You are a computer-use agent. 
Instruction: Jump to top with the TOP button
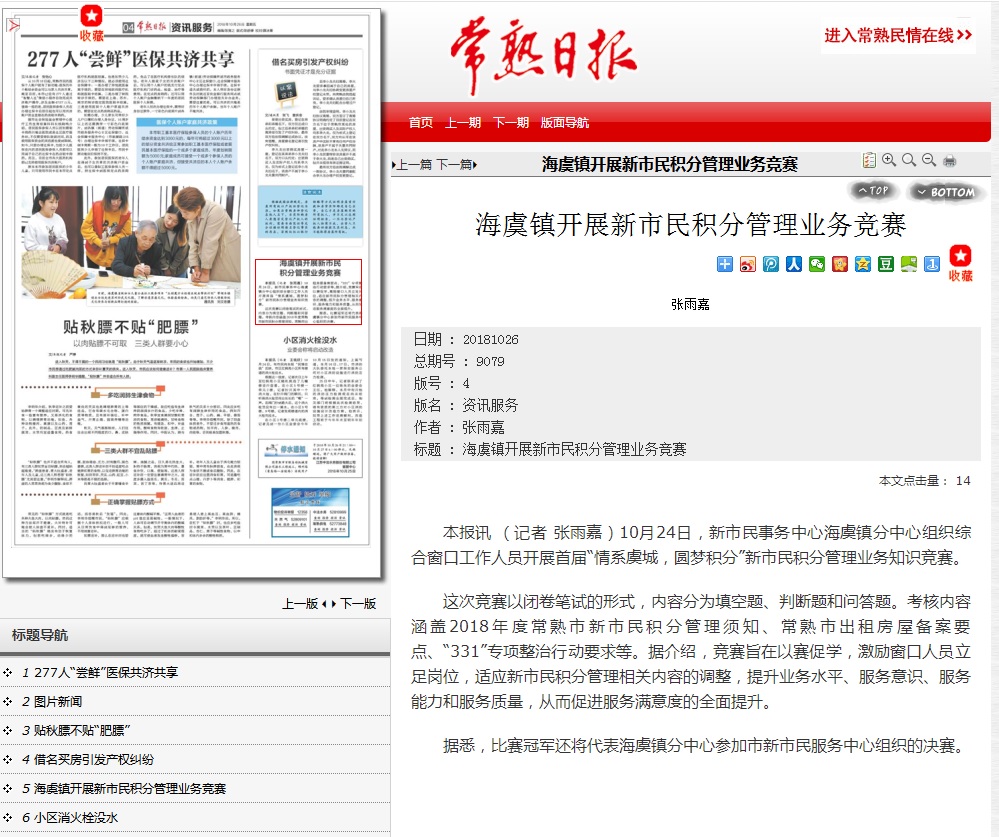pos(872,190)
